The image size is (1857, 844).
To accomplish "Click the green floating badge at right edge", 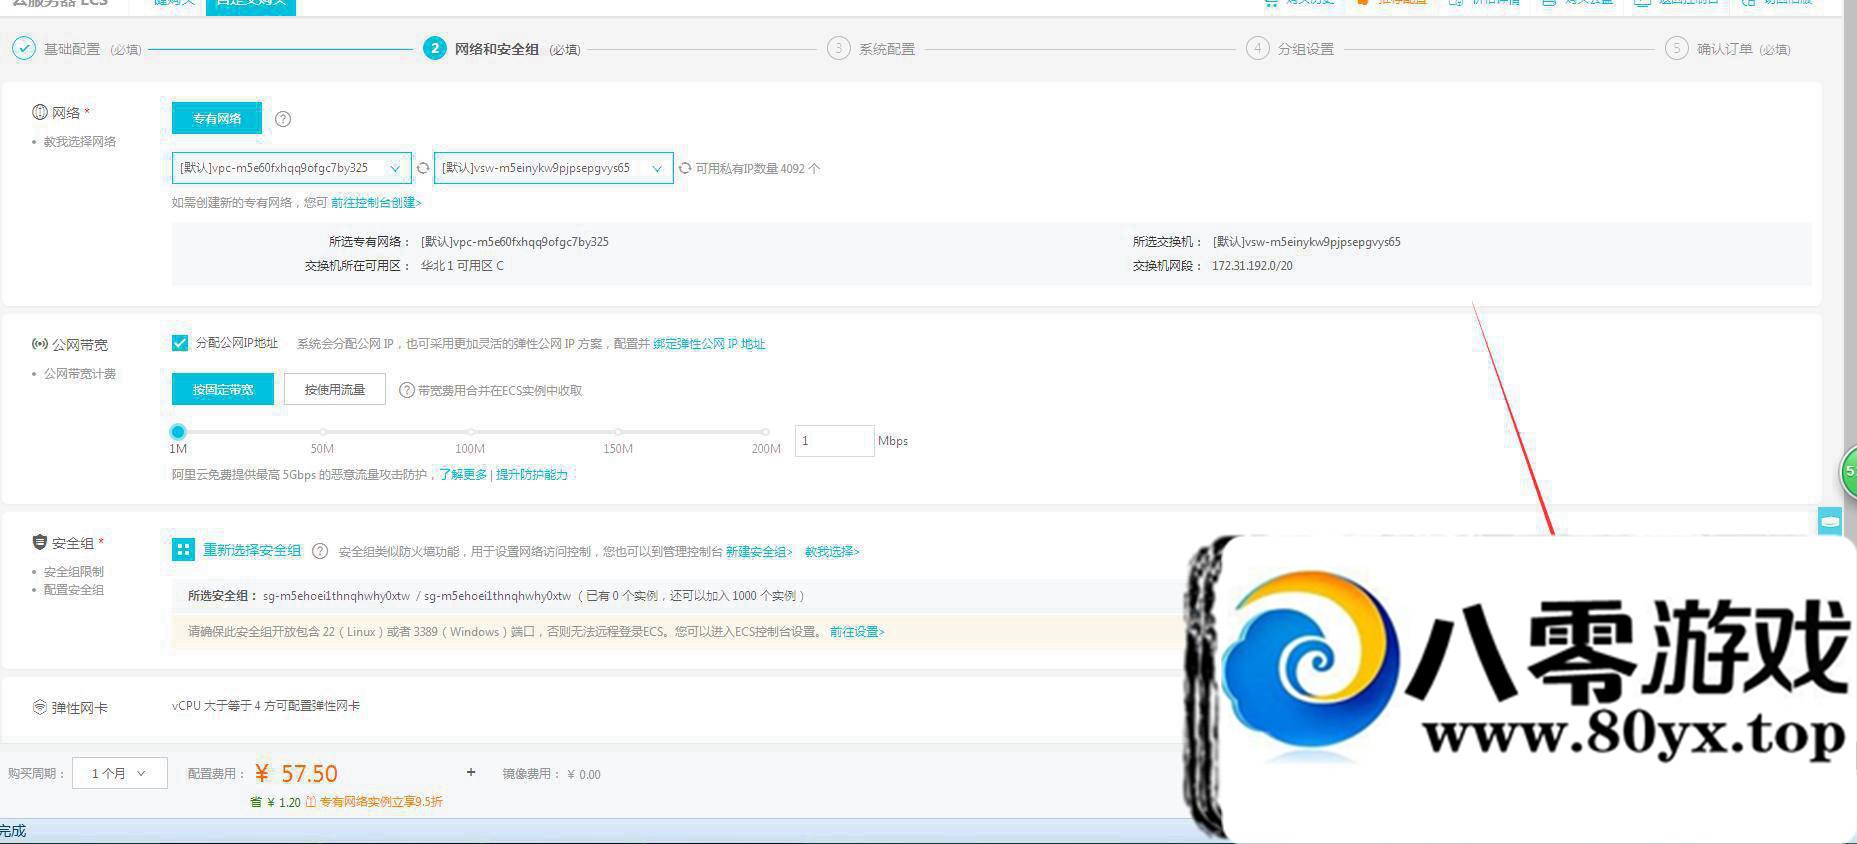I will coord(1849,472).
